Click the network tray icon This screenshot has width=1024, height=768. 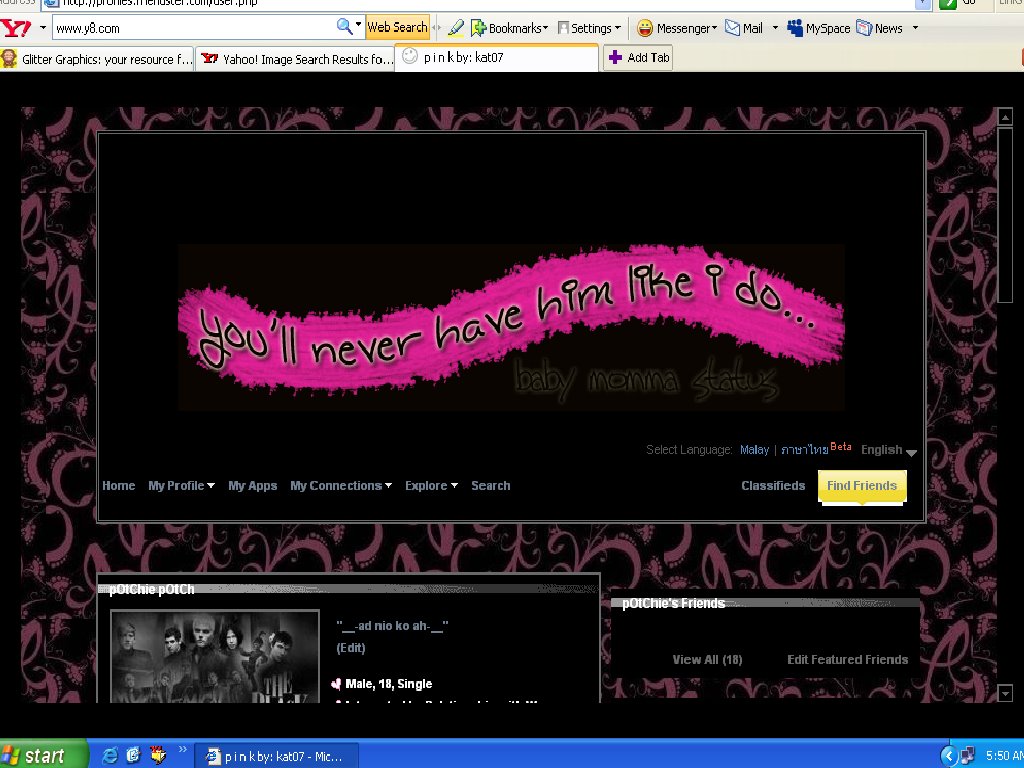[968, 756]
